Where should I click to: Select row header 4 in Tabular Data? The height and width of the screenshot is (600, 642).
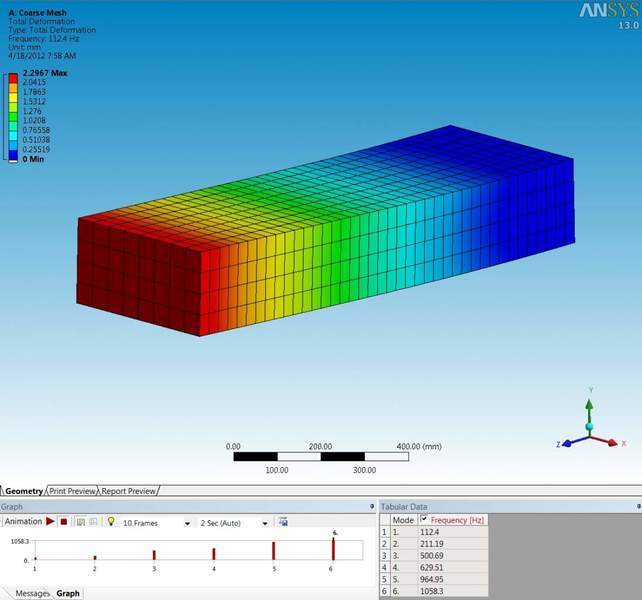384,568
